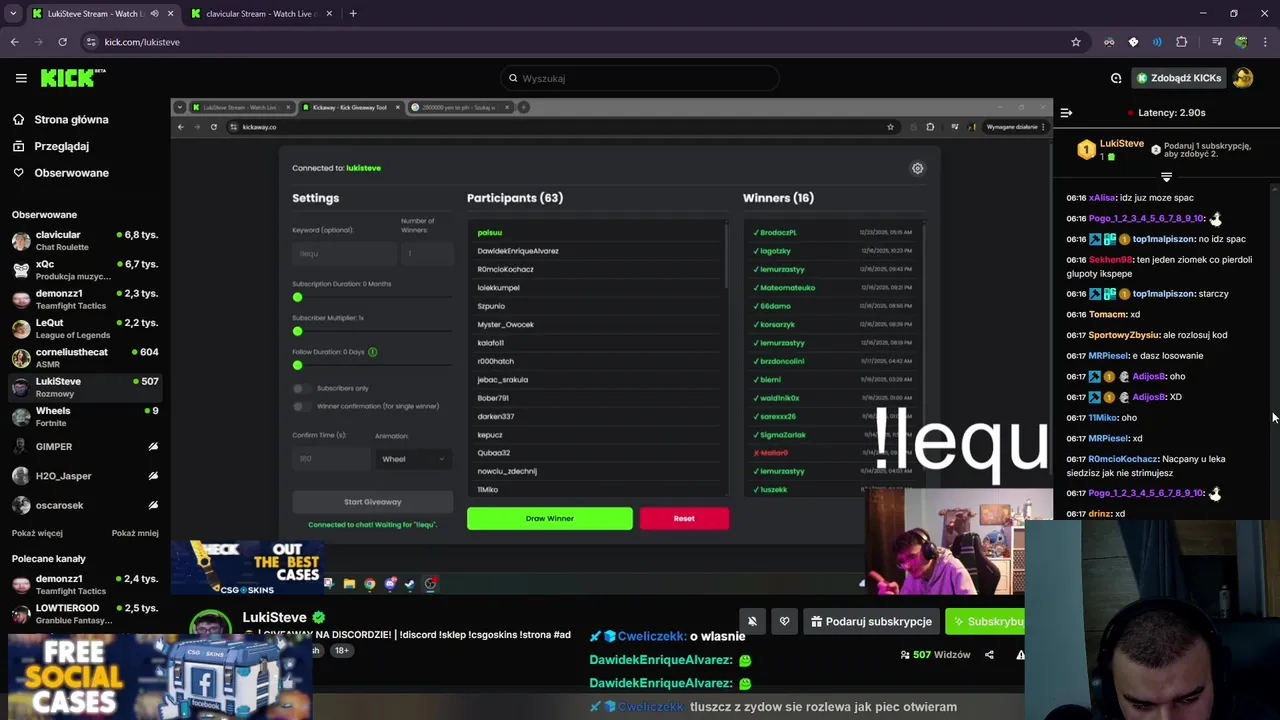Click participant DawidekEnriqueAlvarez

(x=518, y=251)
